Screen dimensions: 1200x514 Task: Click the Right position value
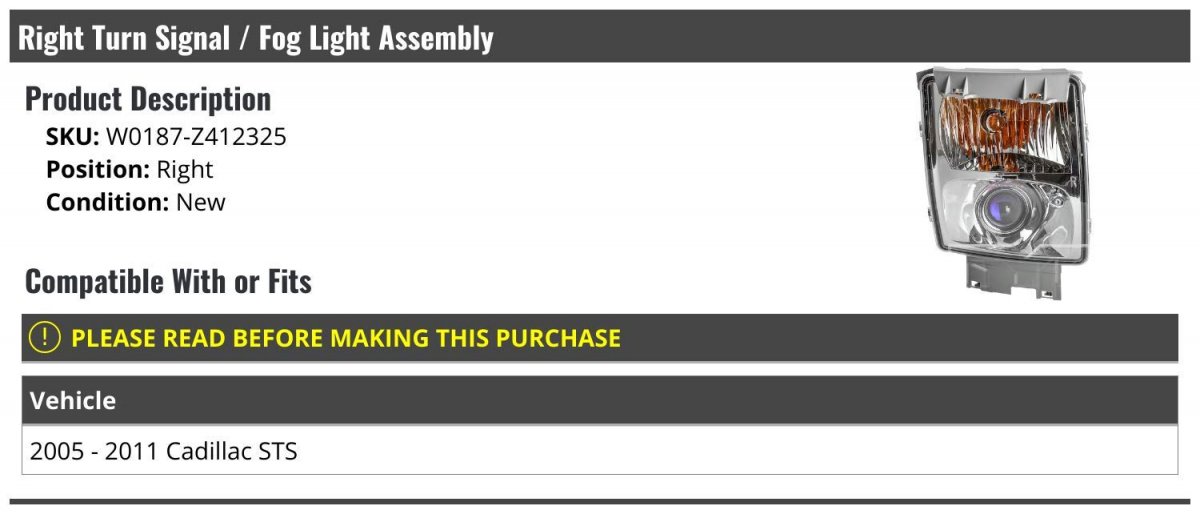pyautogui.click(x=185, y=170)
